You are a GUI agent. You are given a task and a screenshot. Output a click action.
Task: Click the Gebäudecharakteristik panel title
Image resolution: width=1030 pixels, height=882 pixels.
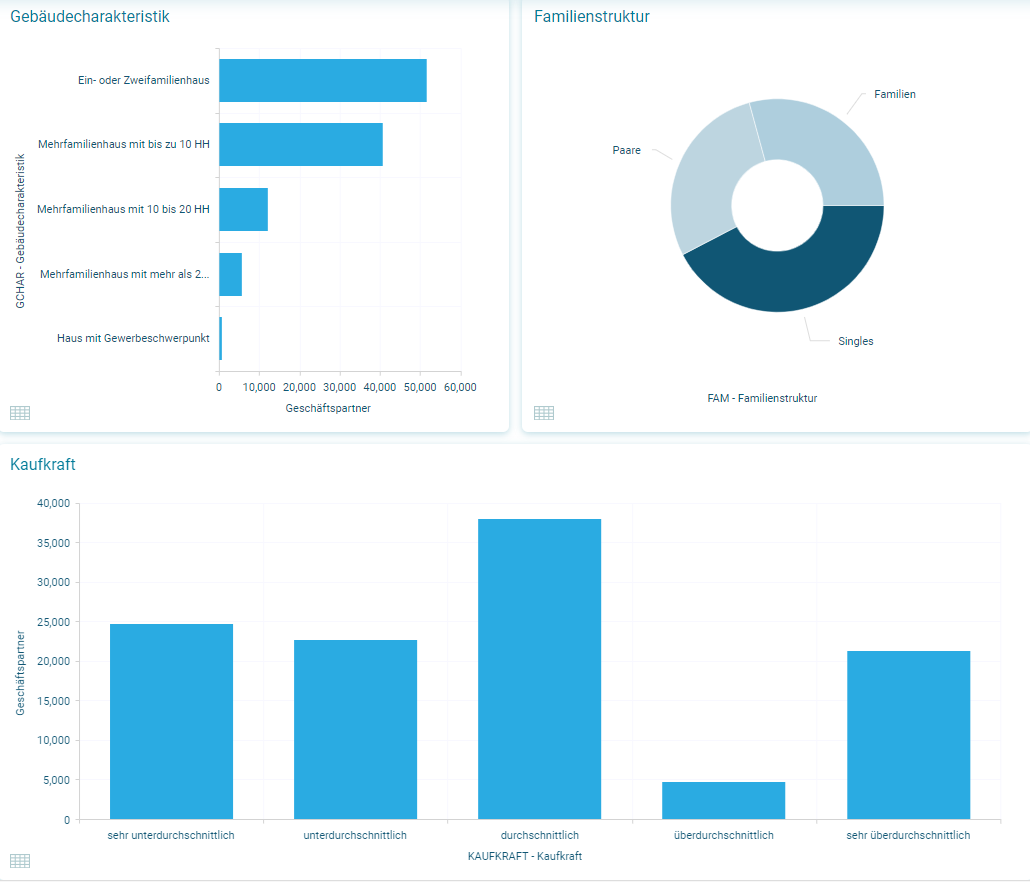(x=90, y=16)
